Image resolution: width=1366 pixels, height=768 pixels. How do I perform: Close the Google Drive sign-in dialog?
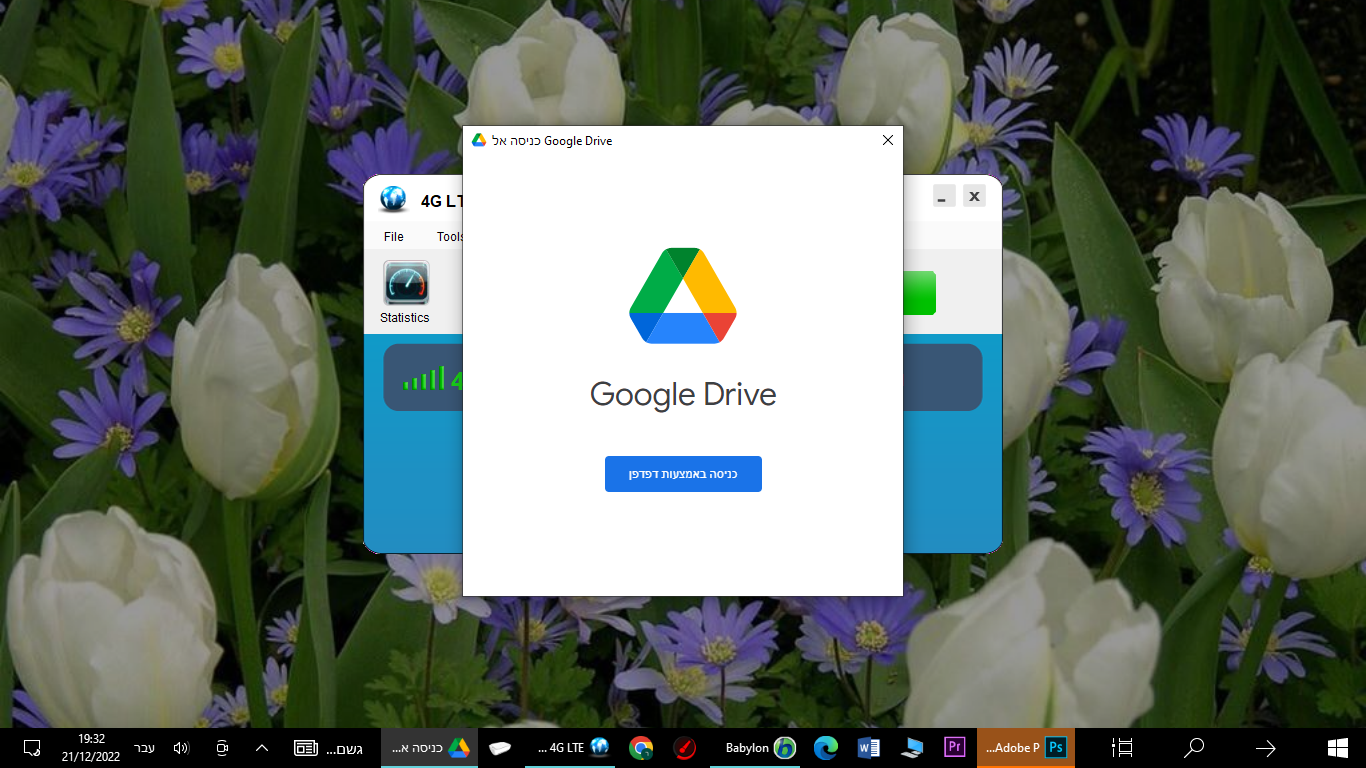887,141
